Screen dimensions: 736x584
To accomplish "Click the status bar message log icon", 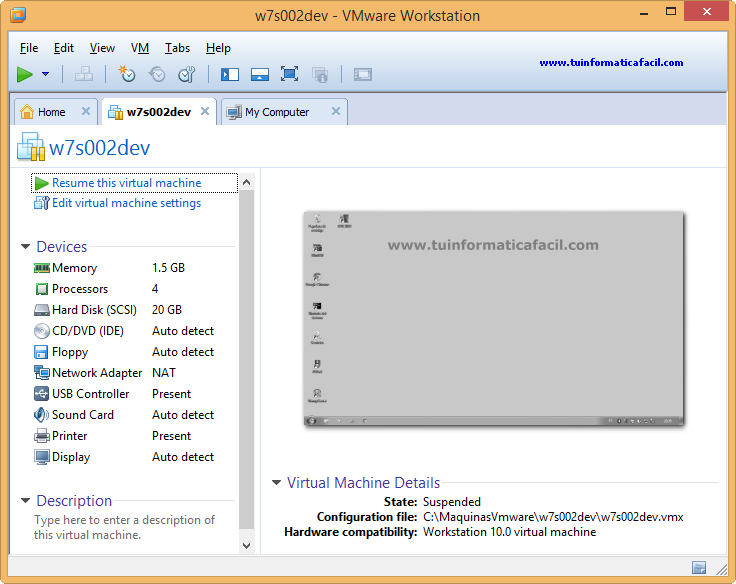I will [699, 568].
